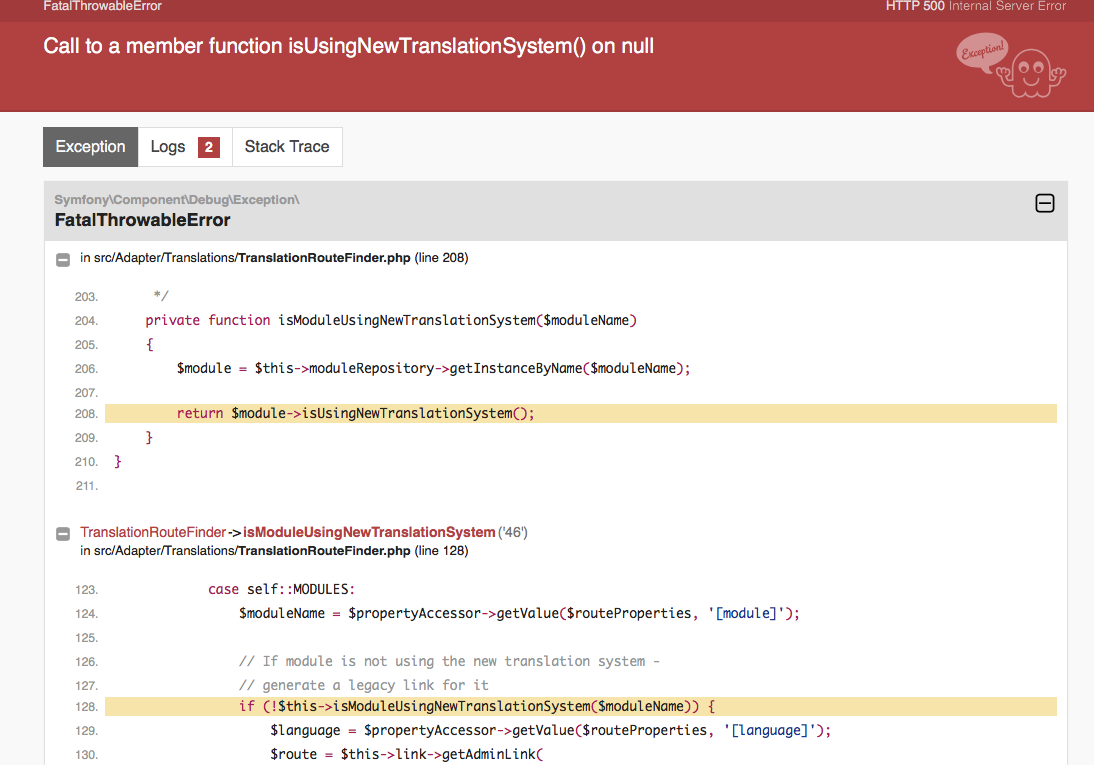Click comment line 127 "generate a legacy link"
Viewport: 1094px width, 765px height.
[x=364, y=685]
